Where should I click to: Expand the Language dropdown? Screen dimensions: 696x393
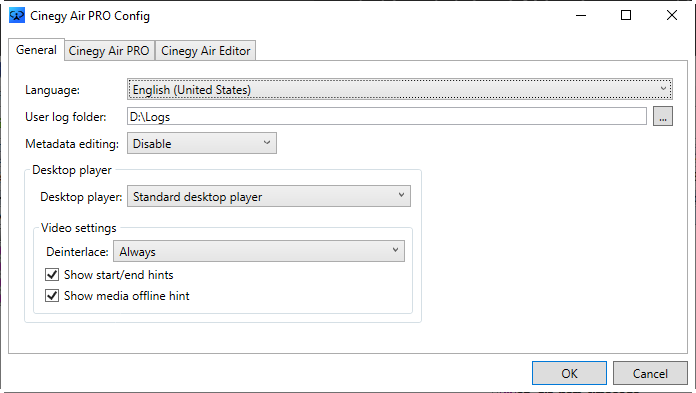[399, 89]
